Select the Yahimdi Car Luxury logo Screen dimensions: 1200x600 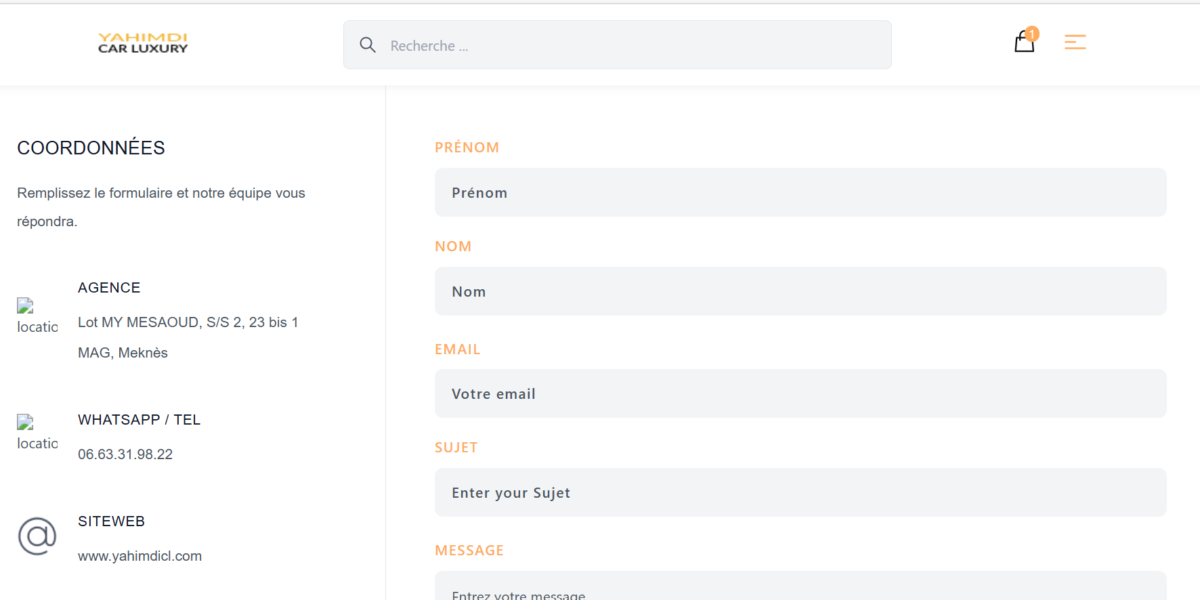(142, 43)
